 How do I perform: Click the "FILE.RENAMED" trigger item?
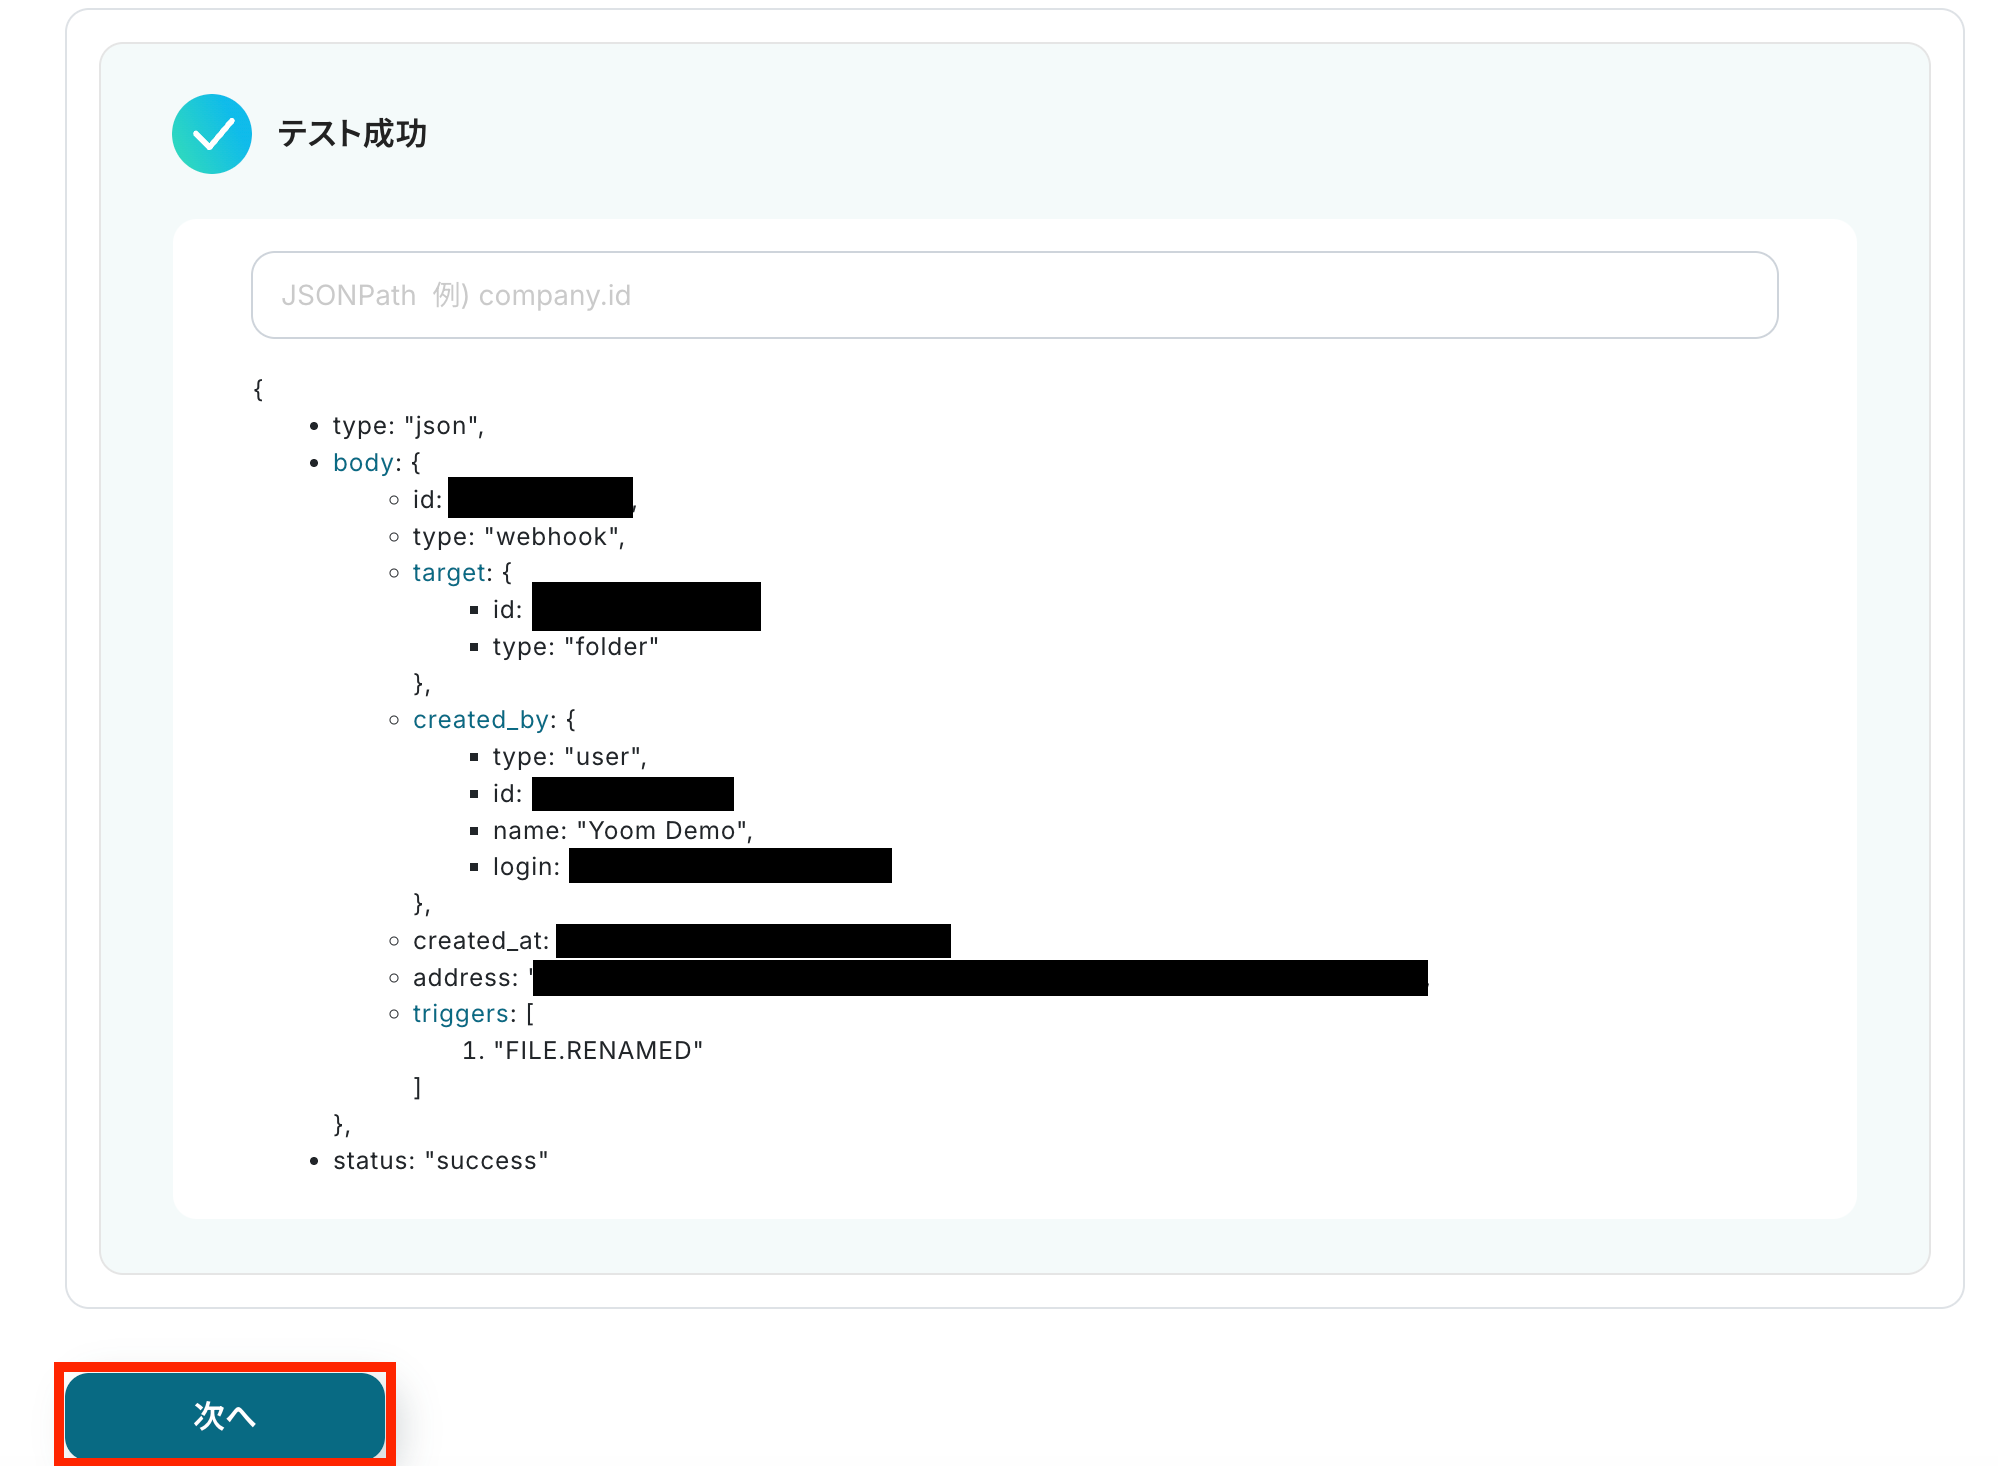point(598,1051)
